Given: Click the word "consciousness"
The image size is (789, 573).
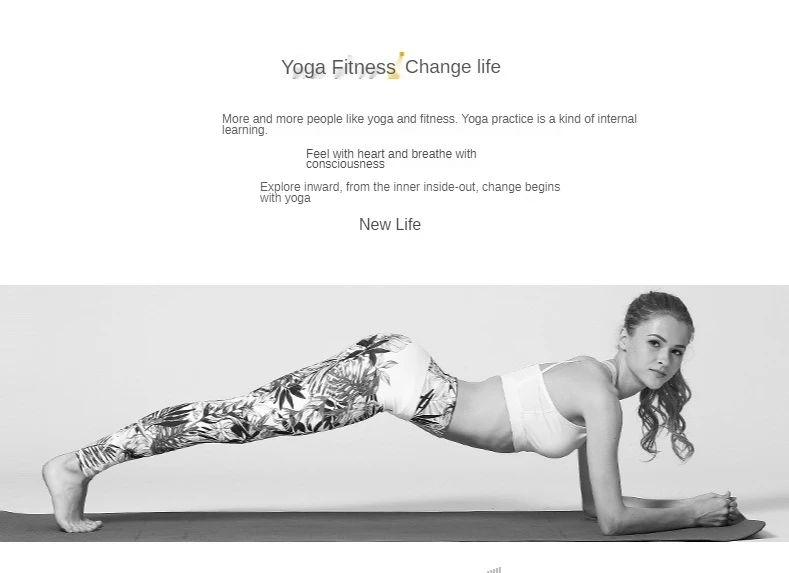Looking at the screenshot, I should coord(345,165).
